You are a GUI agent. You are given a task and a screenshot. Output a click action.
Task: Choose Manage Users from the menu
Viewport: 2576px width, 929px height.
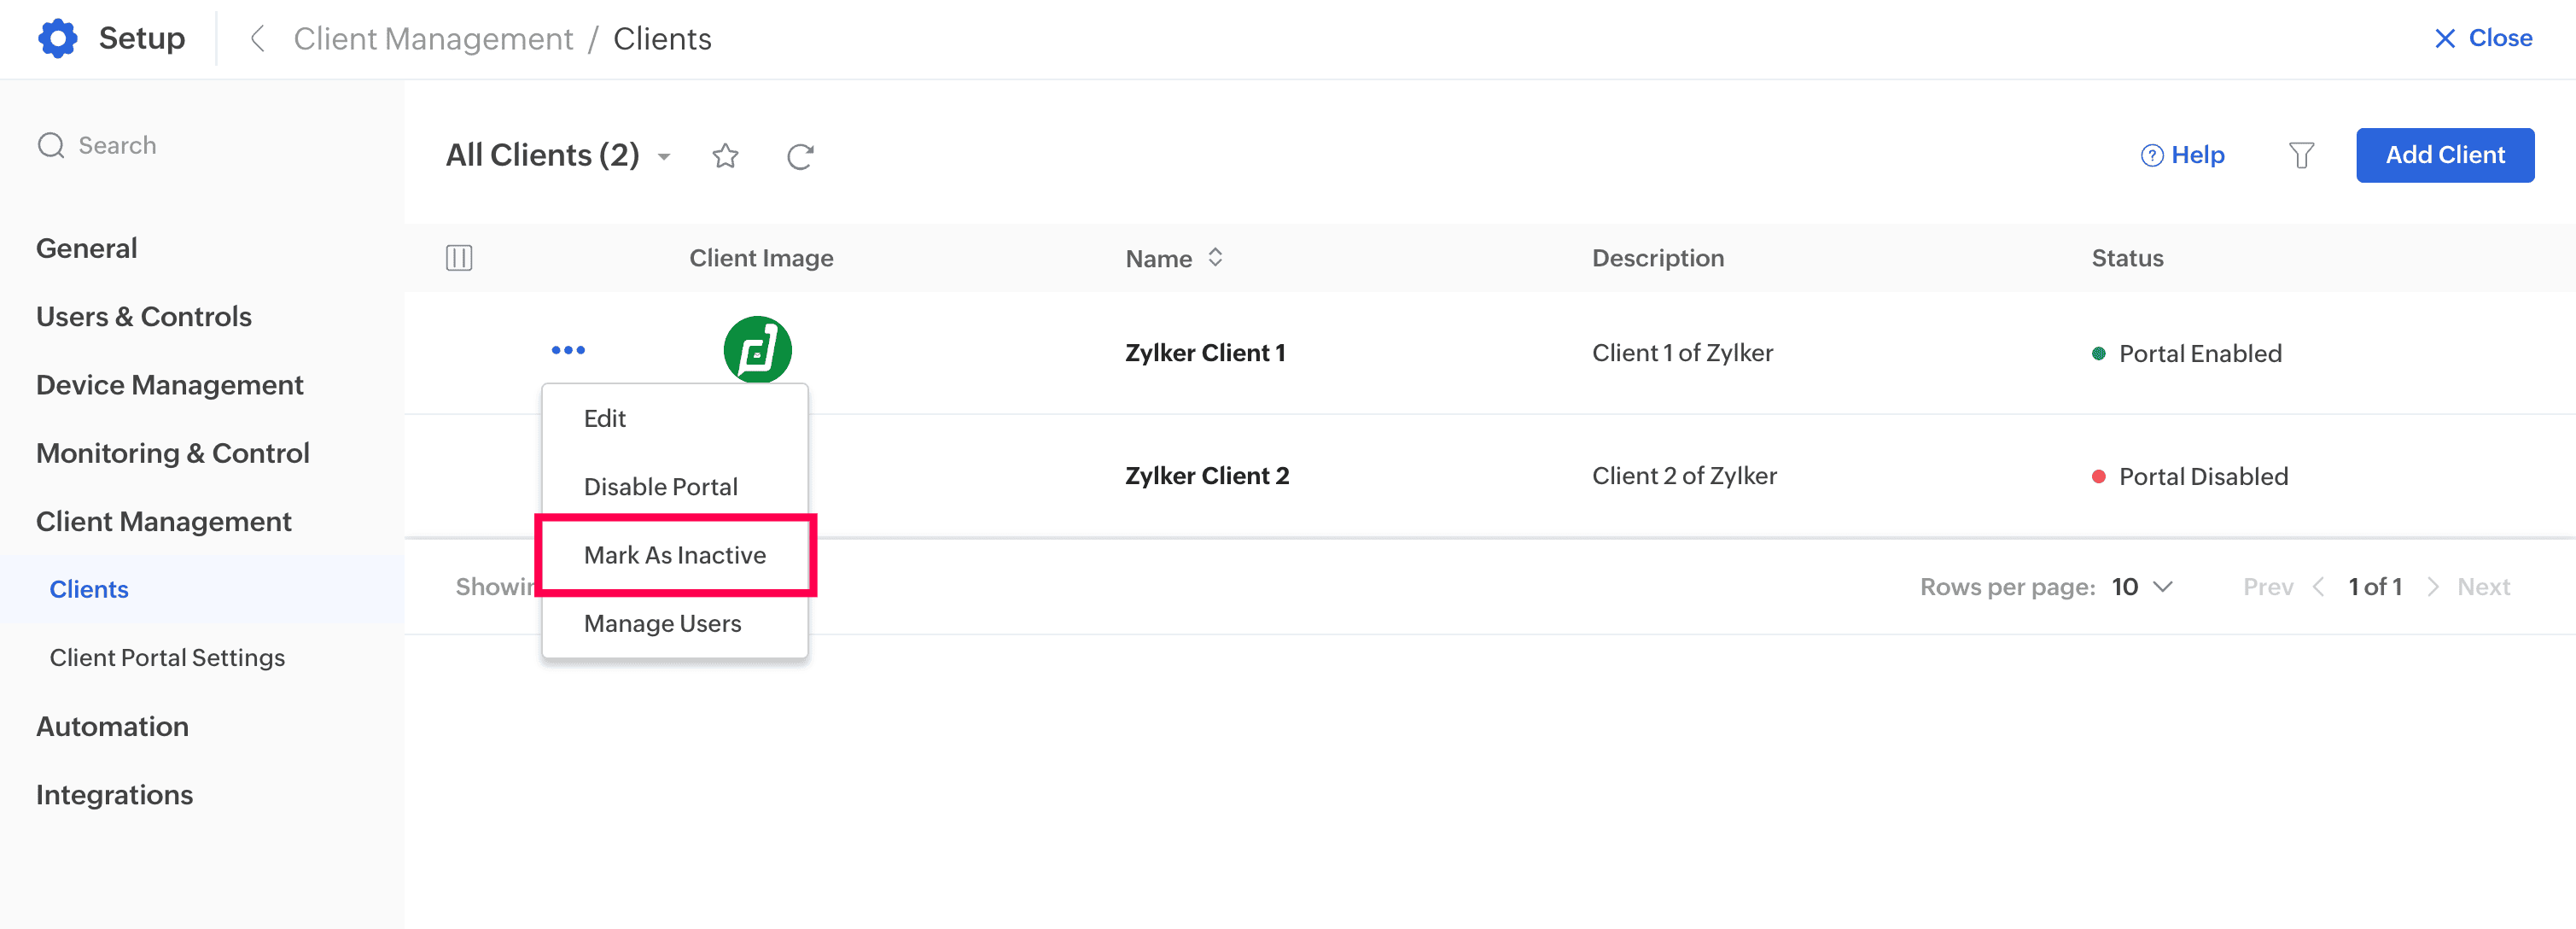pyautogui.click(x=662, y=624)
